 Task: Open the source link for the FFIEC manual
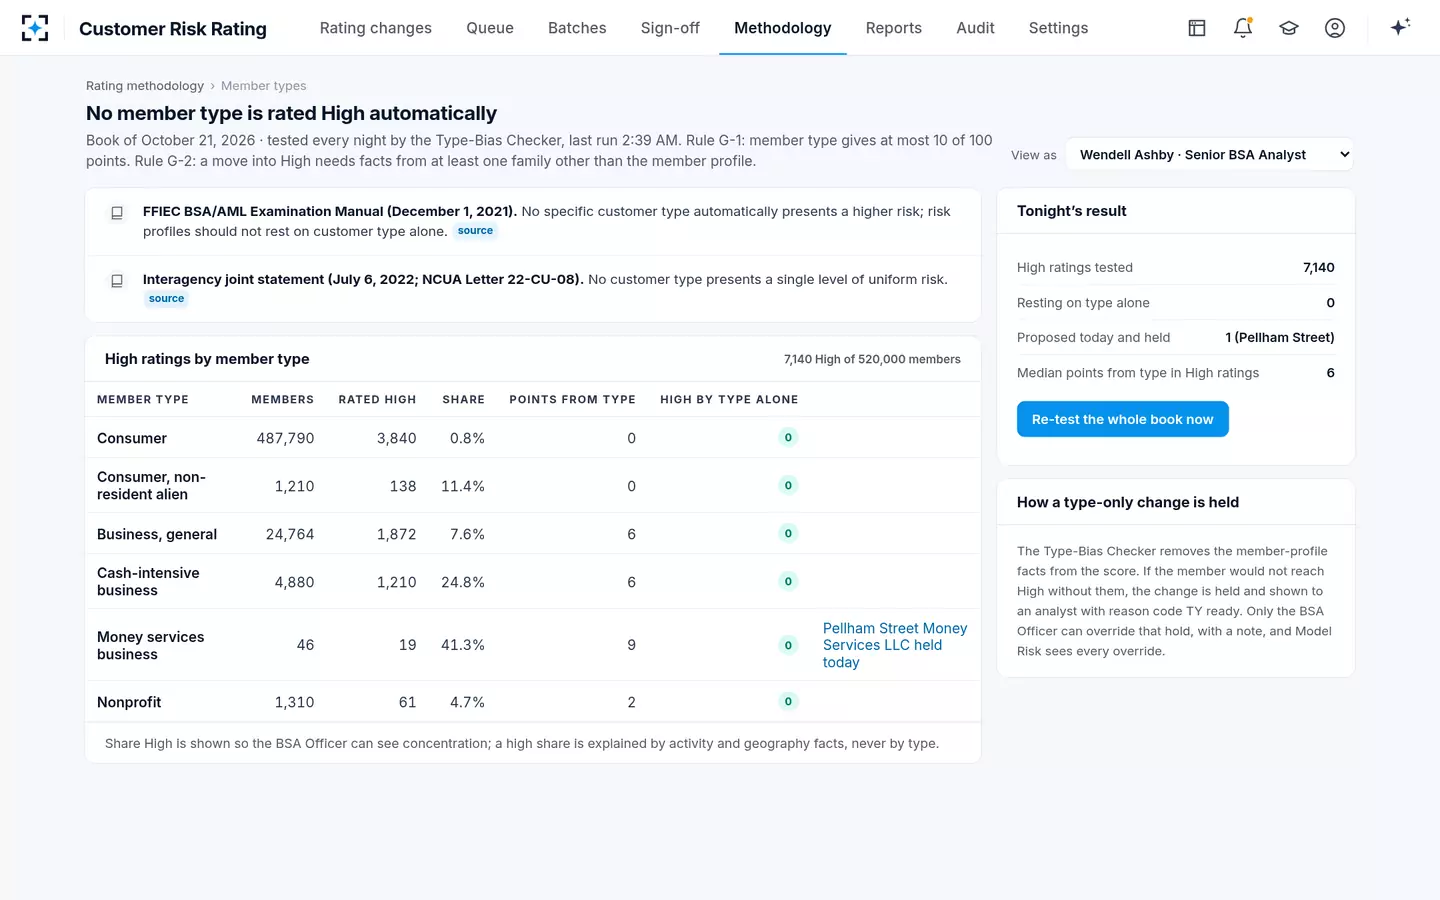[475, 231]
